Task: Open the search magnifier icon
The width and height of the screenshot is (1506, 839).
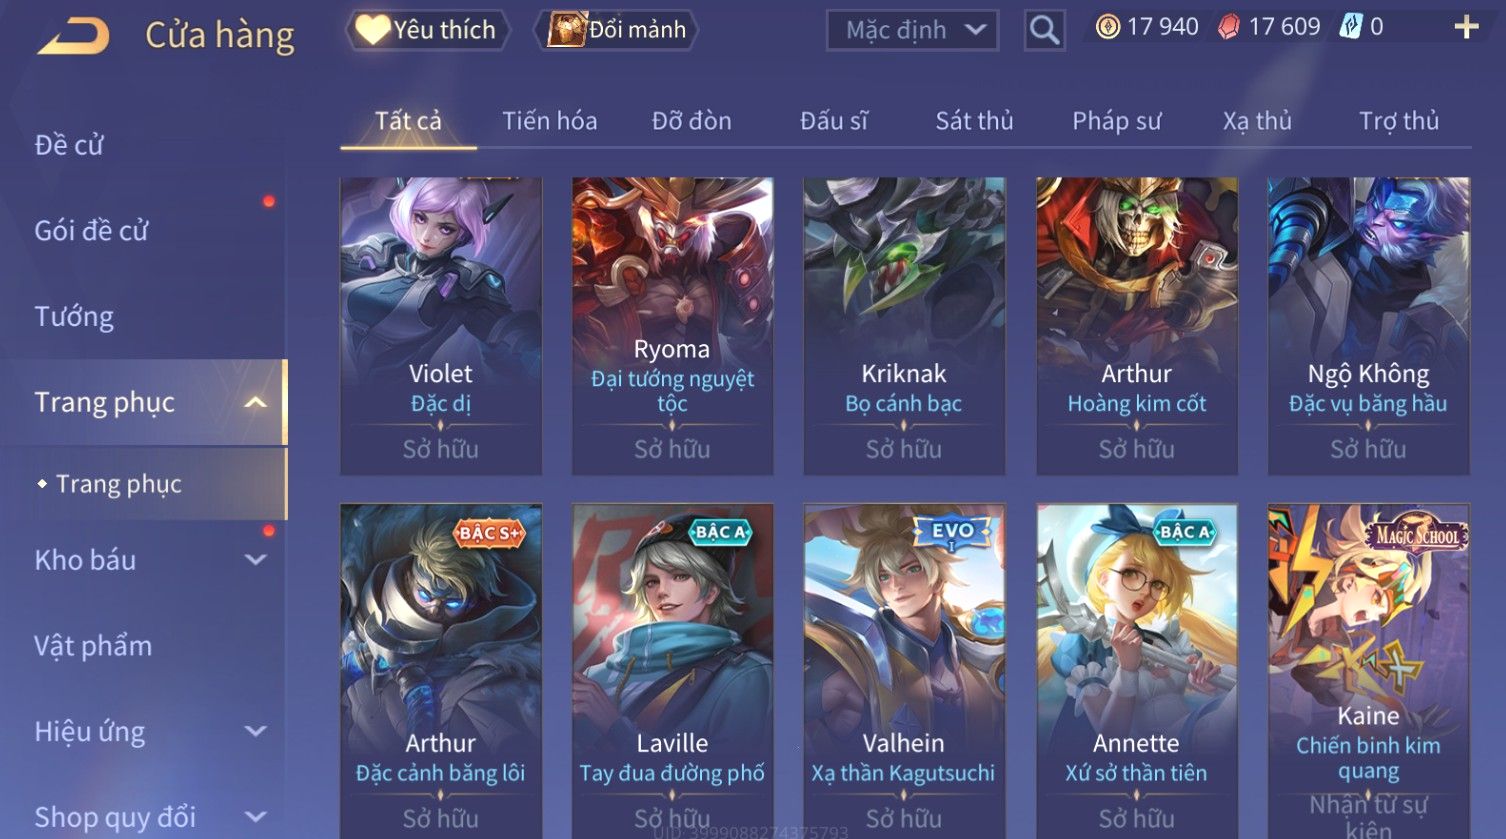Action: coord(1044,31)
